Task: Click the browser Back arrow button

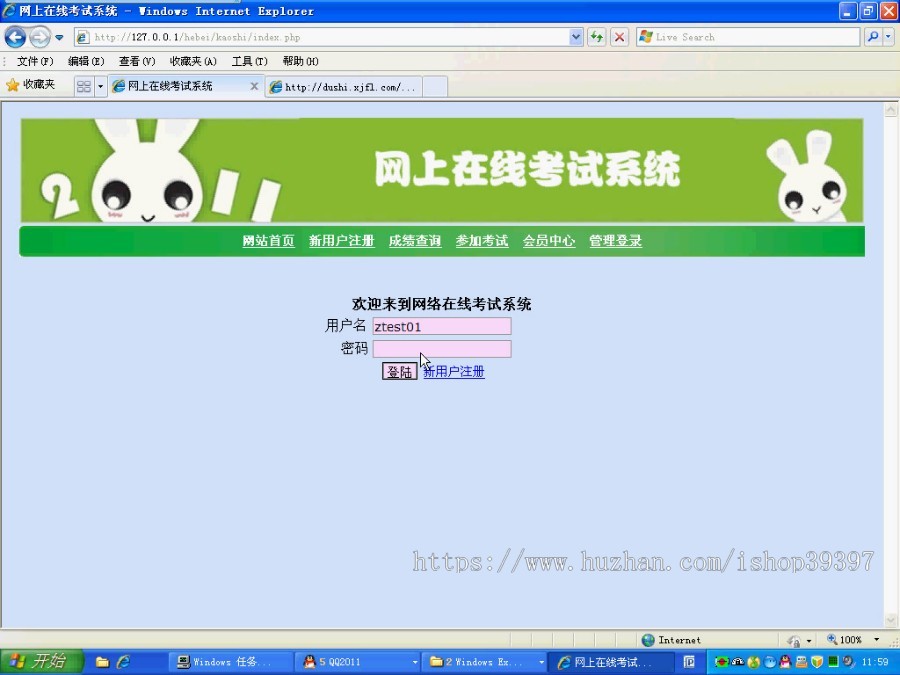Action: click(x=15, y=37)
